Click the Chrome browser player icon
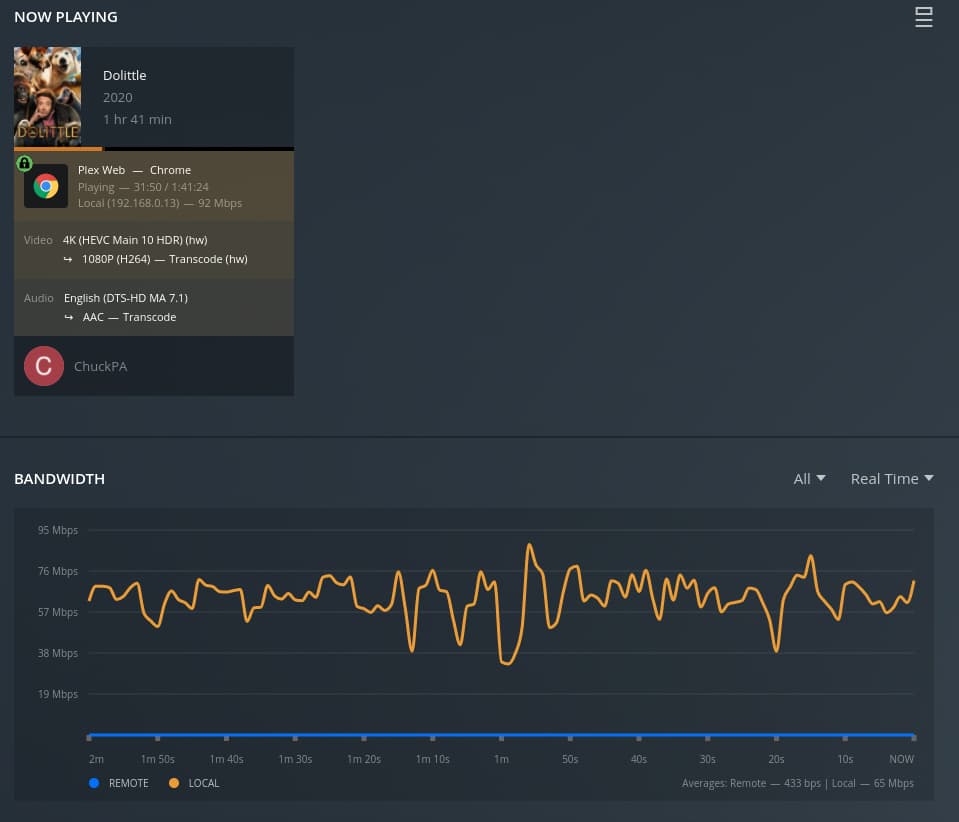This screenshot has width=959, height=822. [x=46, y=187]
